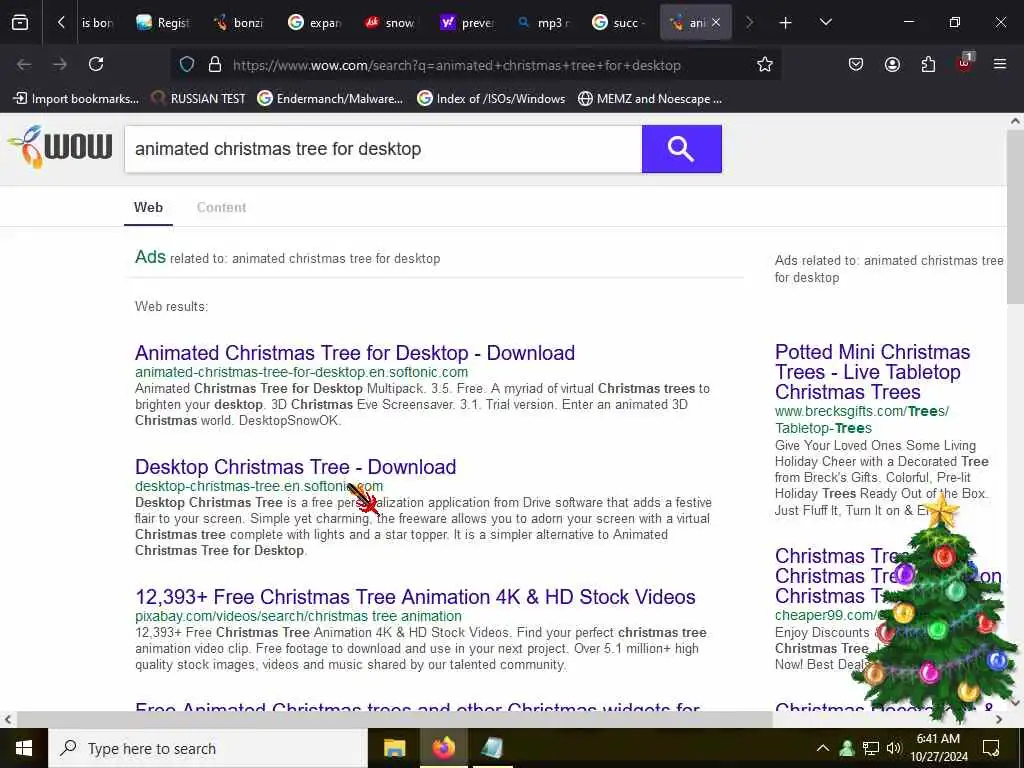Open 'Desktop Christmas Tree - Download' result

[x=295, y=467]
